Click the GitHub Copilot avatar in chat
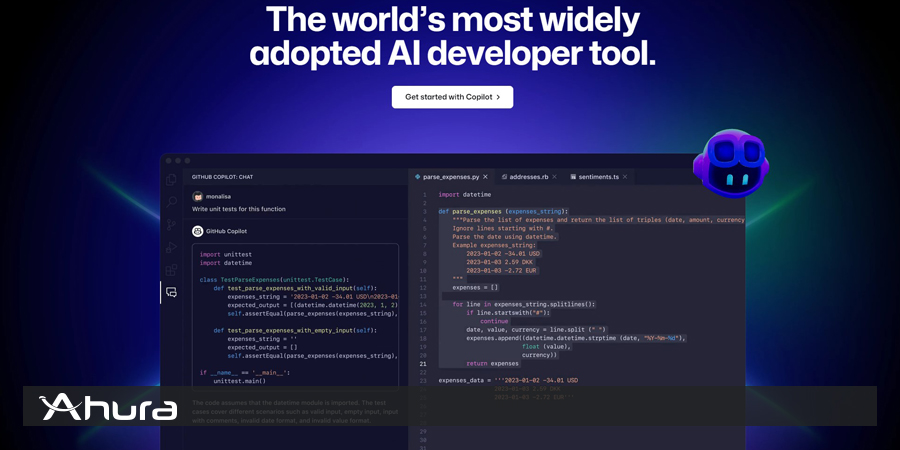This screenshot has height=450, width=900. pyautogui.click(x=197, y=231)
